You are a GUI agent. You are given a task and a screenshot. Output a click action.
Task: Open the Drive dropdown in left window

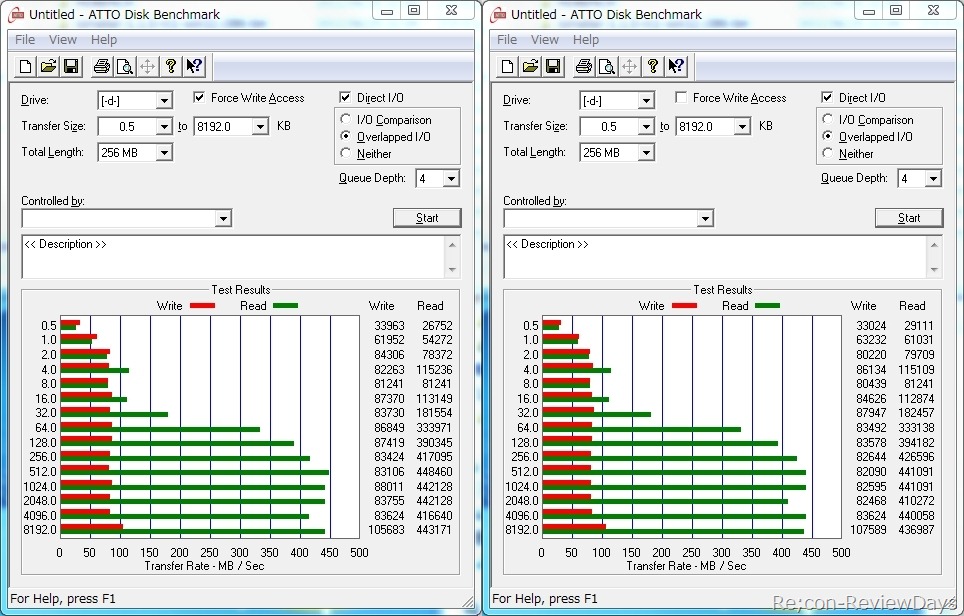tap(164, 100)
